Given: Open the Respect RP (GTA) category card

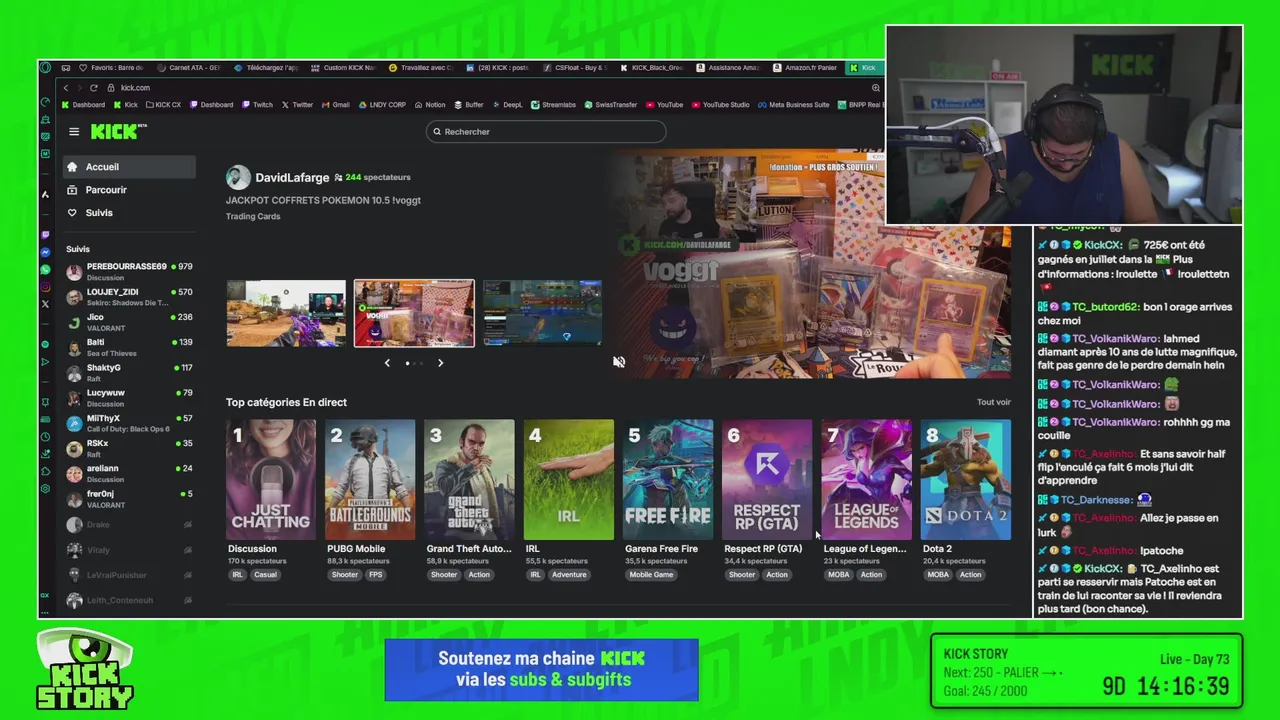Looking at the screenshot, I should [767, 480].
